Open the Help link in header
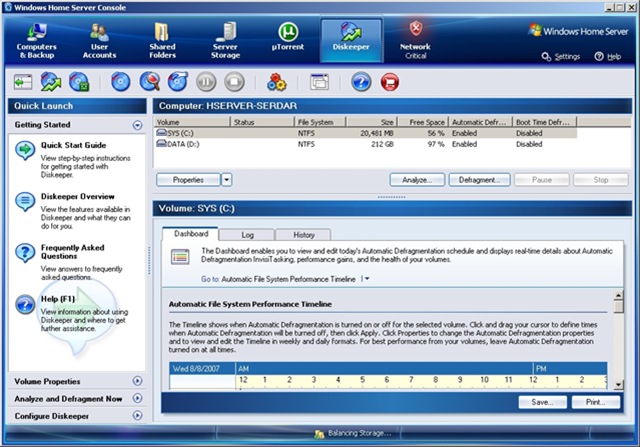 pos(608,57)
